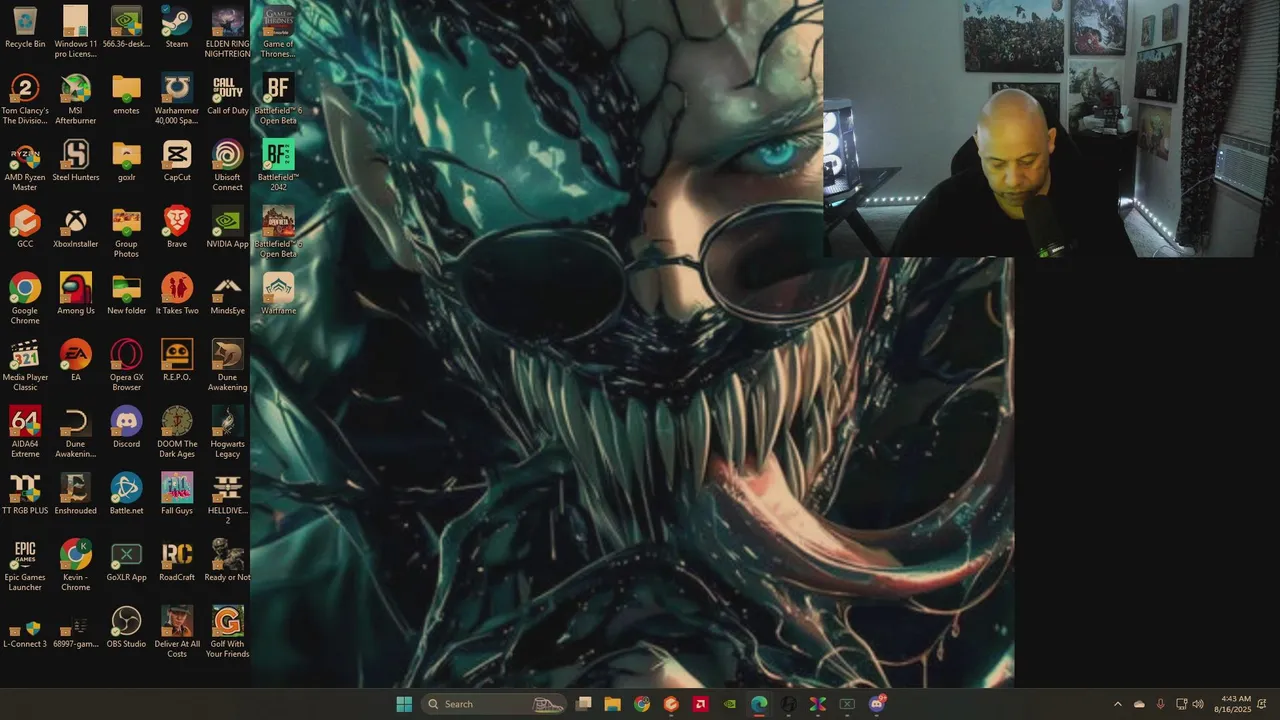Launch Warframe from the desktop
The height and width of the screenshot is (720, 1280).
(x=278, y=294)
